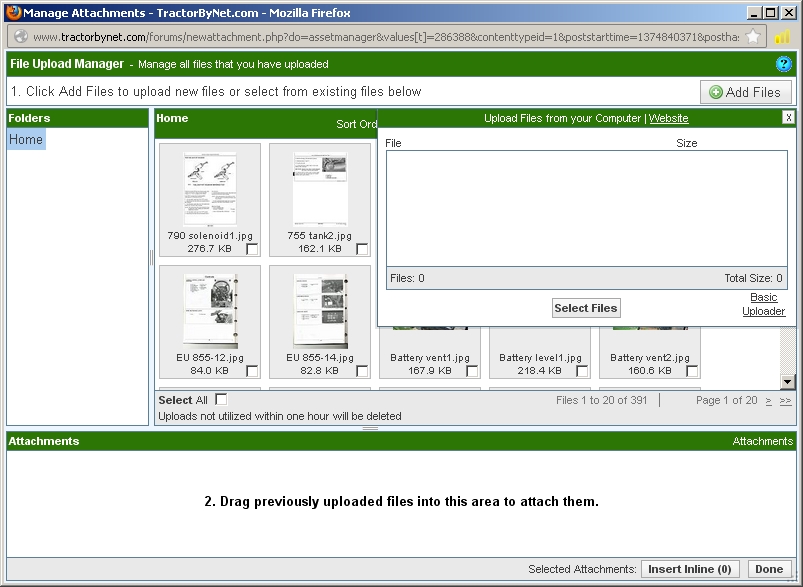Click the Add Files button
803x587 pixels.
[x=745, y=92]
